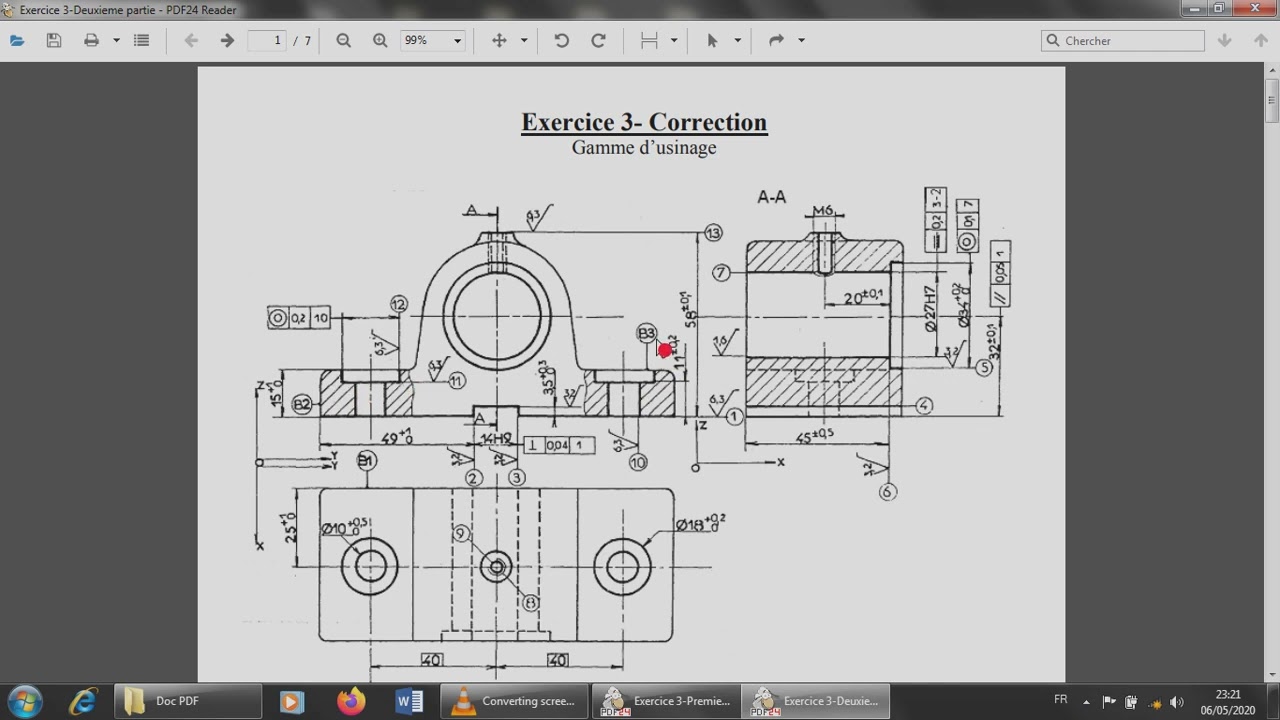Go to next page arrow

[227, 40]
